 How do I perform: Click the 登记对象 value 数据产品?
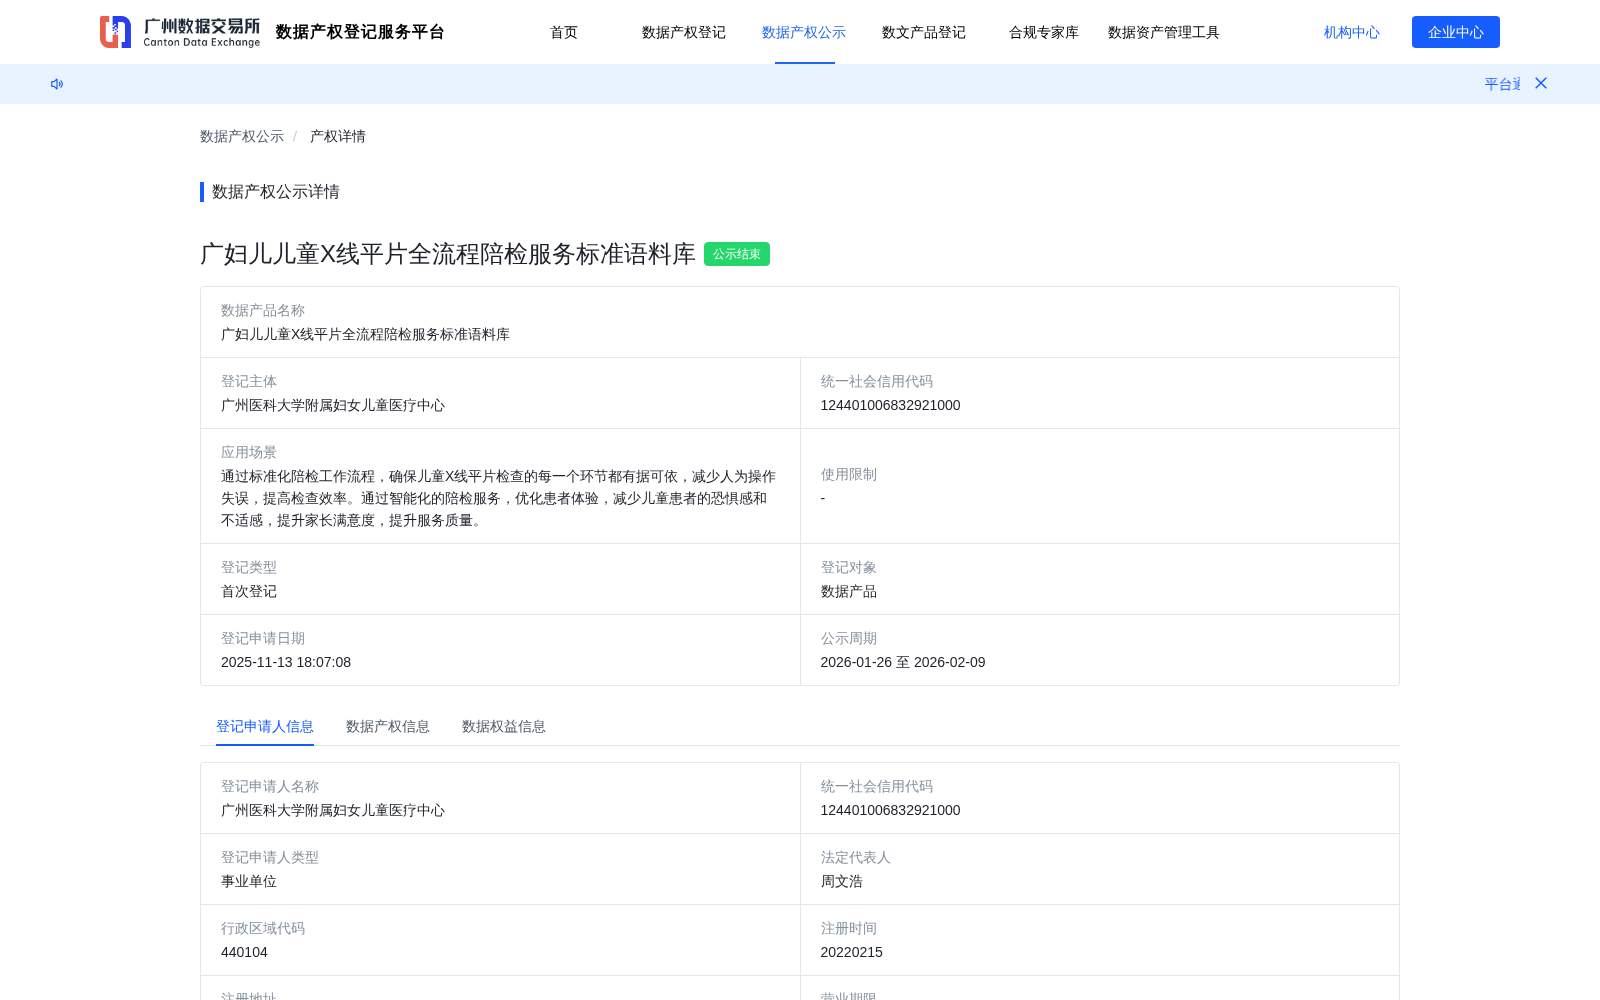pyautogui.click(x=849, y=591)
